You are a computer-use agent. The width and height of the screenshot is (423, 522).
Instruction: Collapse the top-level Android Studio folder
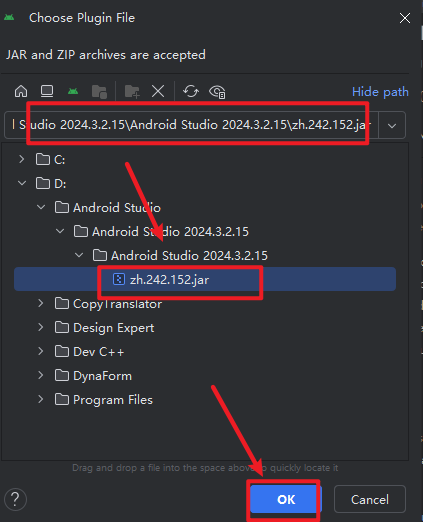pyautogui.click(x=41, y=207)
